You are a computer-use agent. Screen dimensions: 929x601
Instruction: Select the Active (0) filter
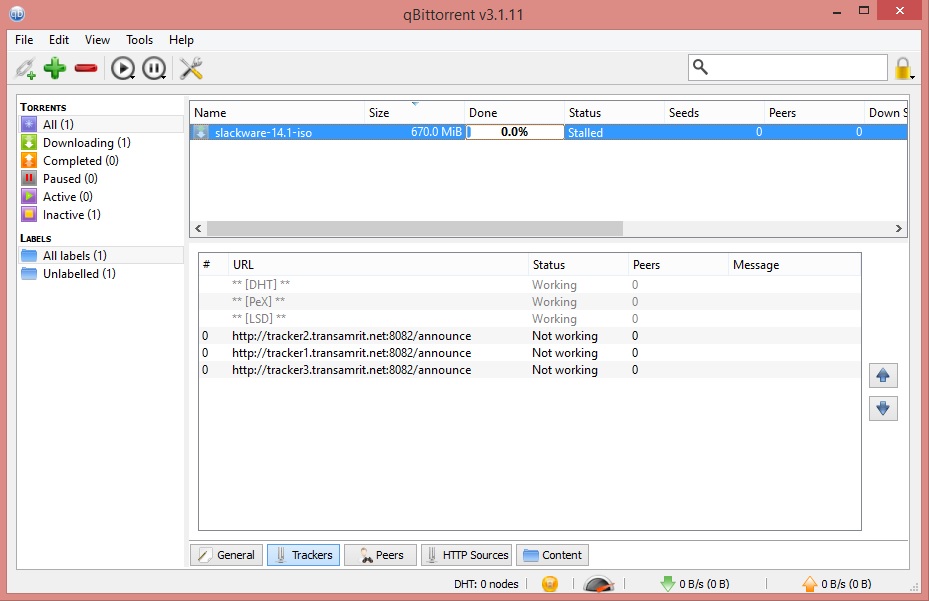(102, 197)
